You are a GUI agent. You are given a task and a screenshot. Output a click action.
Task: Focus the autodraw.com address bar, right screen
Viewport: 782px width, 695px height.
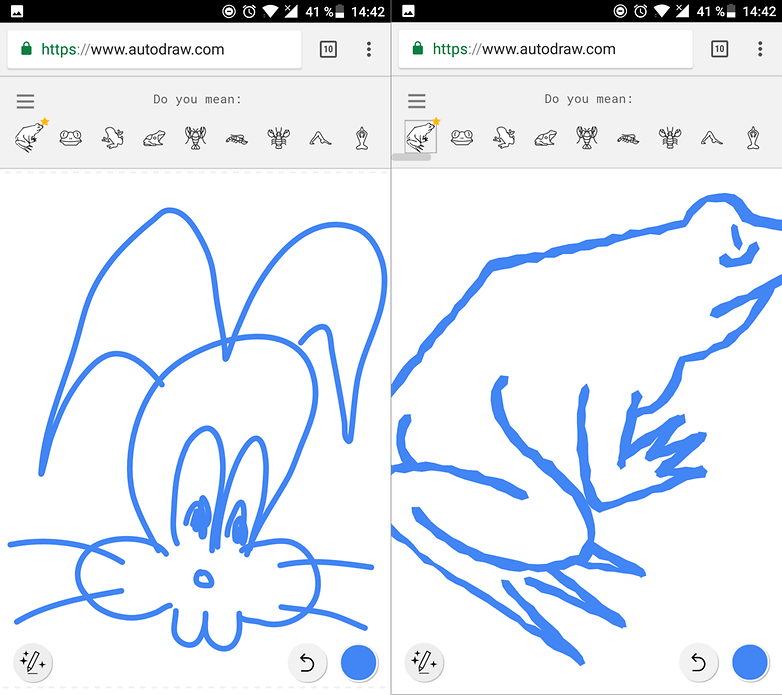pyautogui.click(x=546, y=49)
